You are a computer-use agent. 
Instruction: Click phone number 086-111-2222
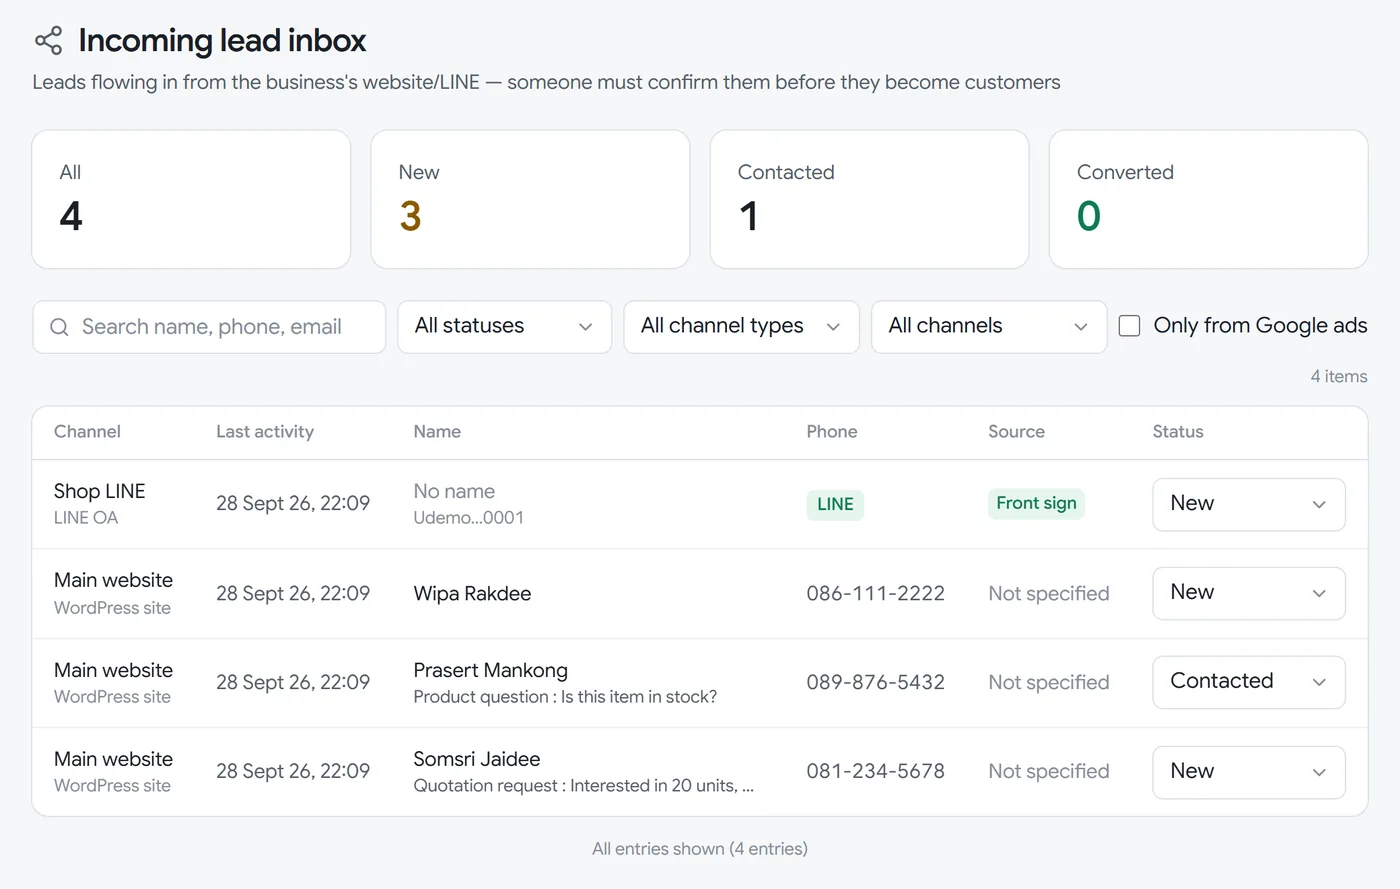tap(875, 594)
